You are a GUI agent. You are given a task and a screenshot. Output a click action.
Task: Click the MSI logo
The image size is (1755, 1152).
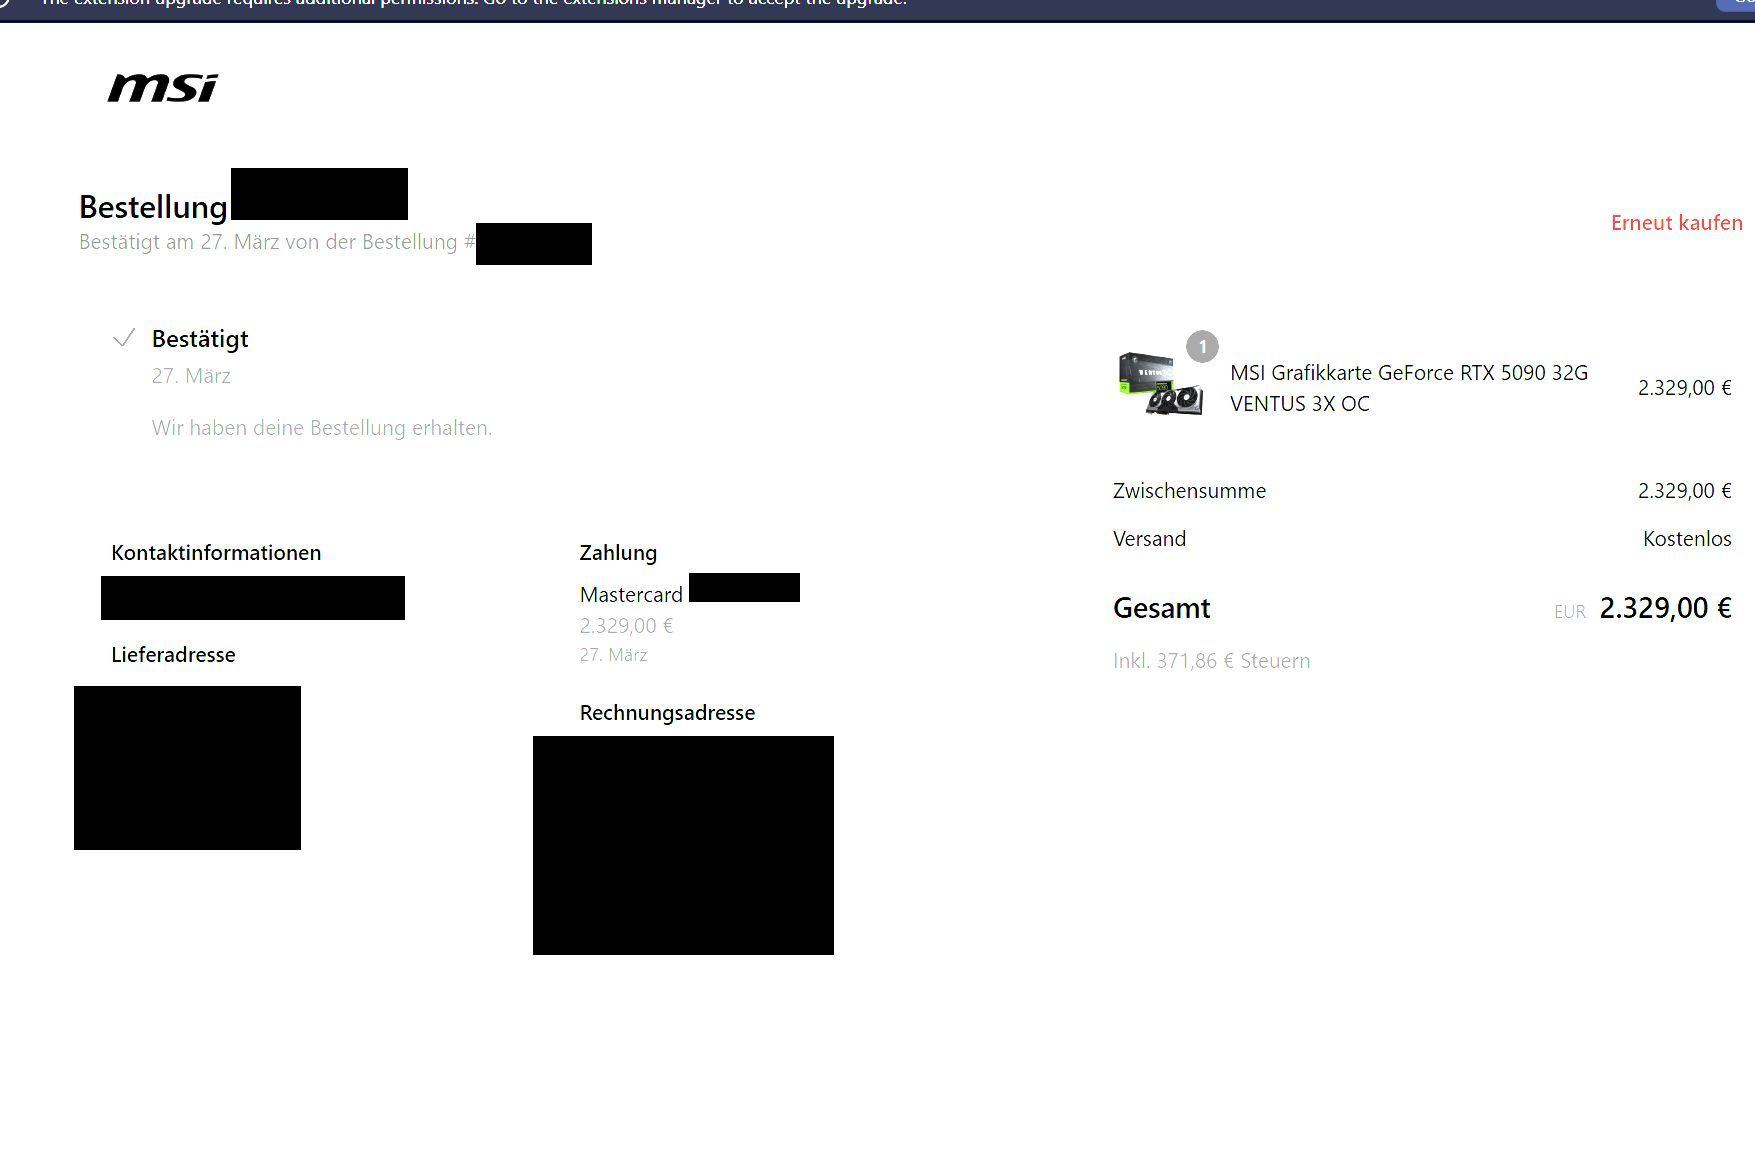162,88
